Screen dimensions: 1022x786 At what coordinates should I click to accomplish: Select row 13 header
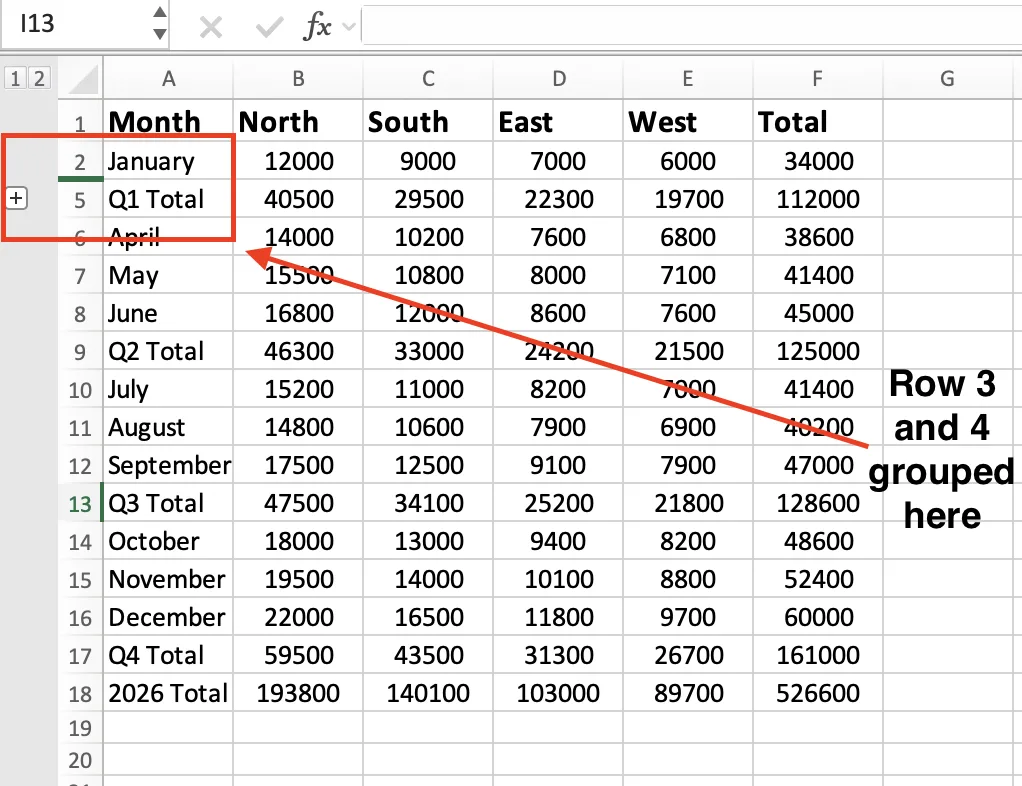click(x=80, y=503)
